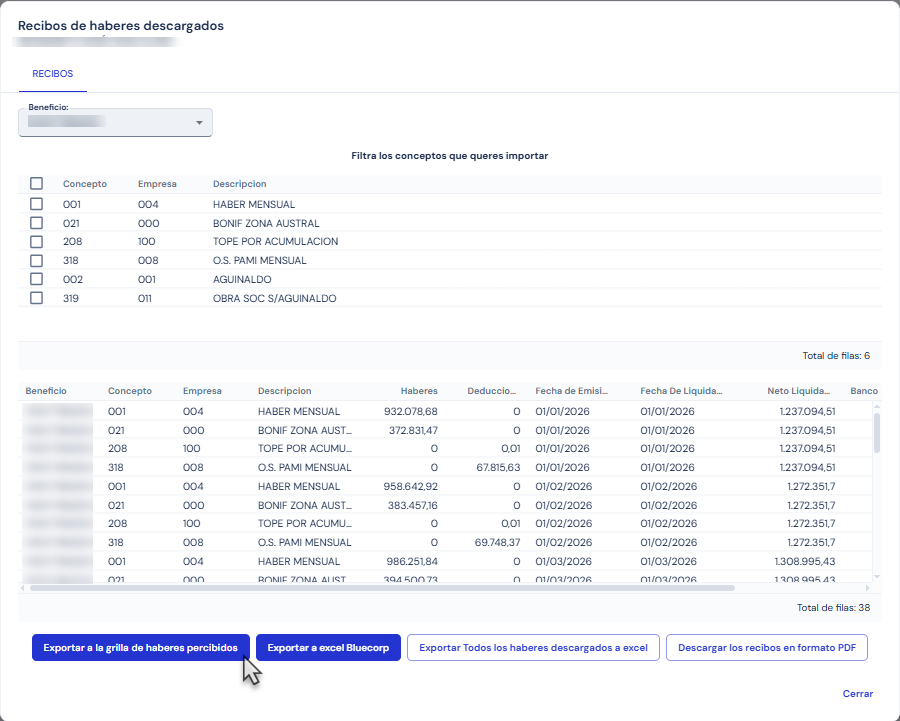Sort by the Fecha de Emisi... column header
The image size is (900, 721).
[x=571, y=391]
